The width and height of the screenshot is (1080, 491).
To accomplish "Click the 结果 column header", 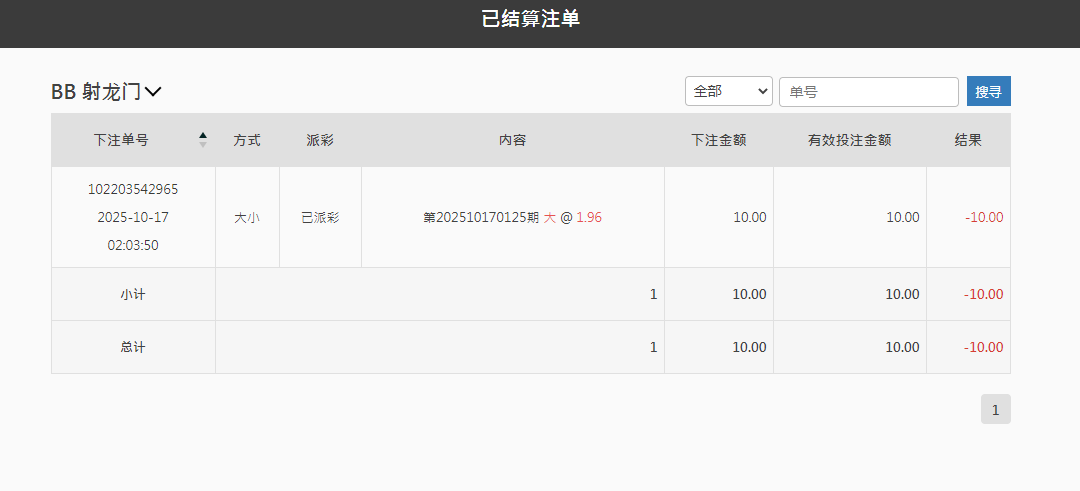I will 968,140.
